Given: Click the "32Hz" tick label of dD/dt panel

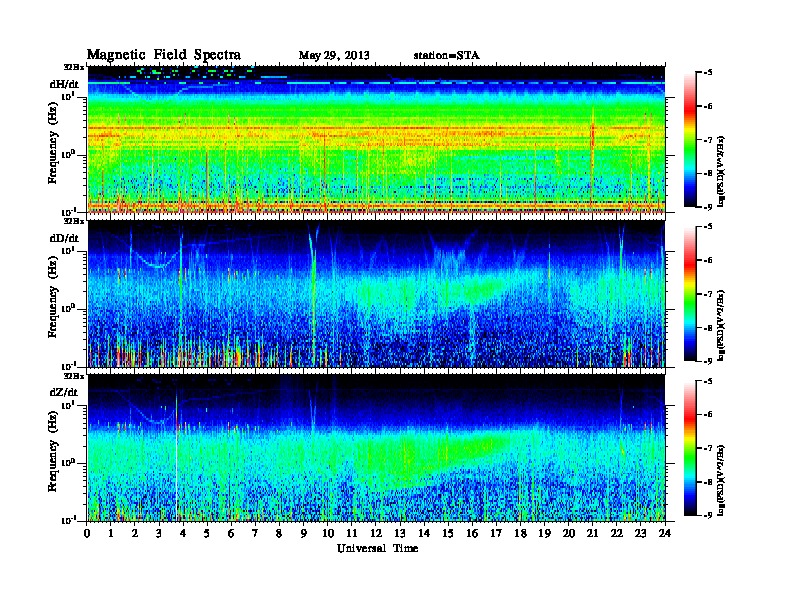Looking at the screenshot, I should tap(73, 221).
